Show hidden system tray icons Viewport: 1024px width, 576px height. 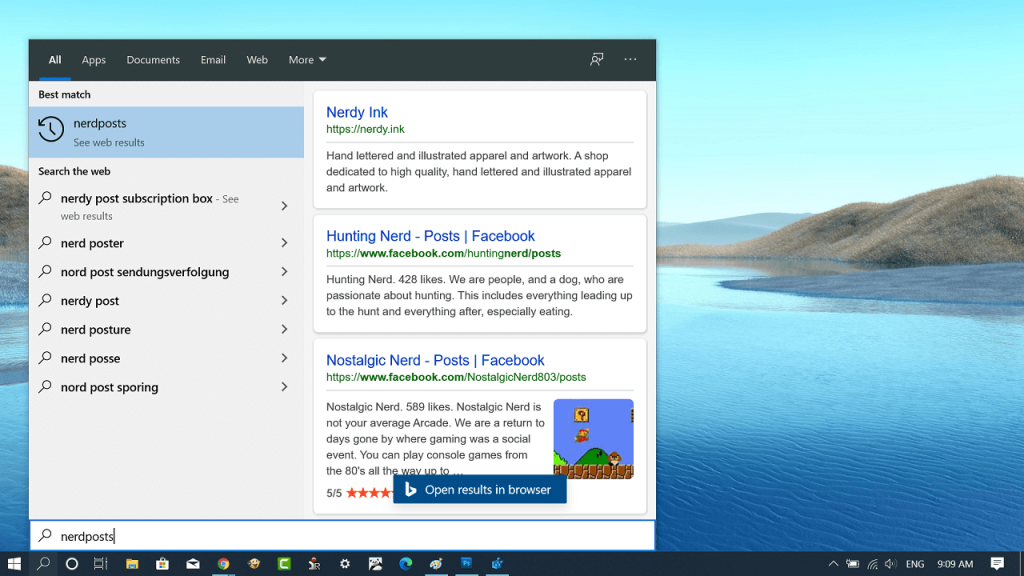(833, 564)
